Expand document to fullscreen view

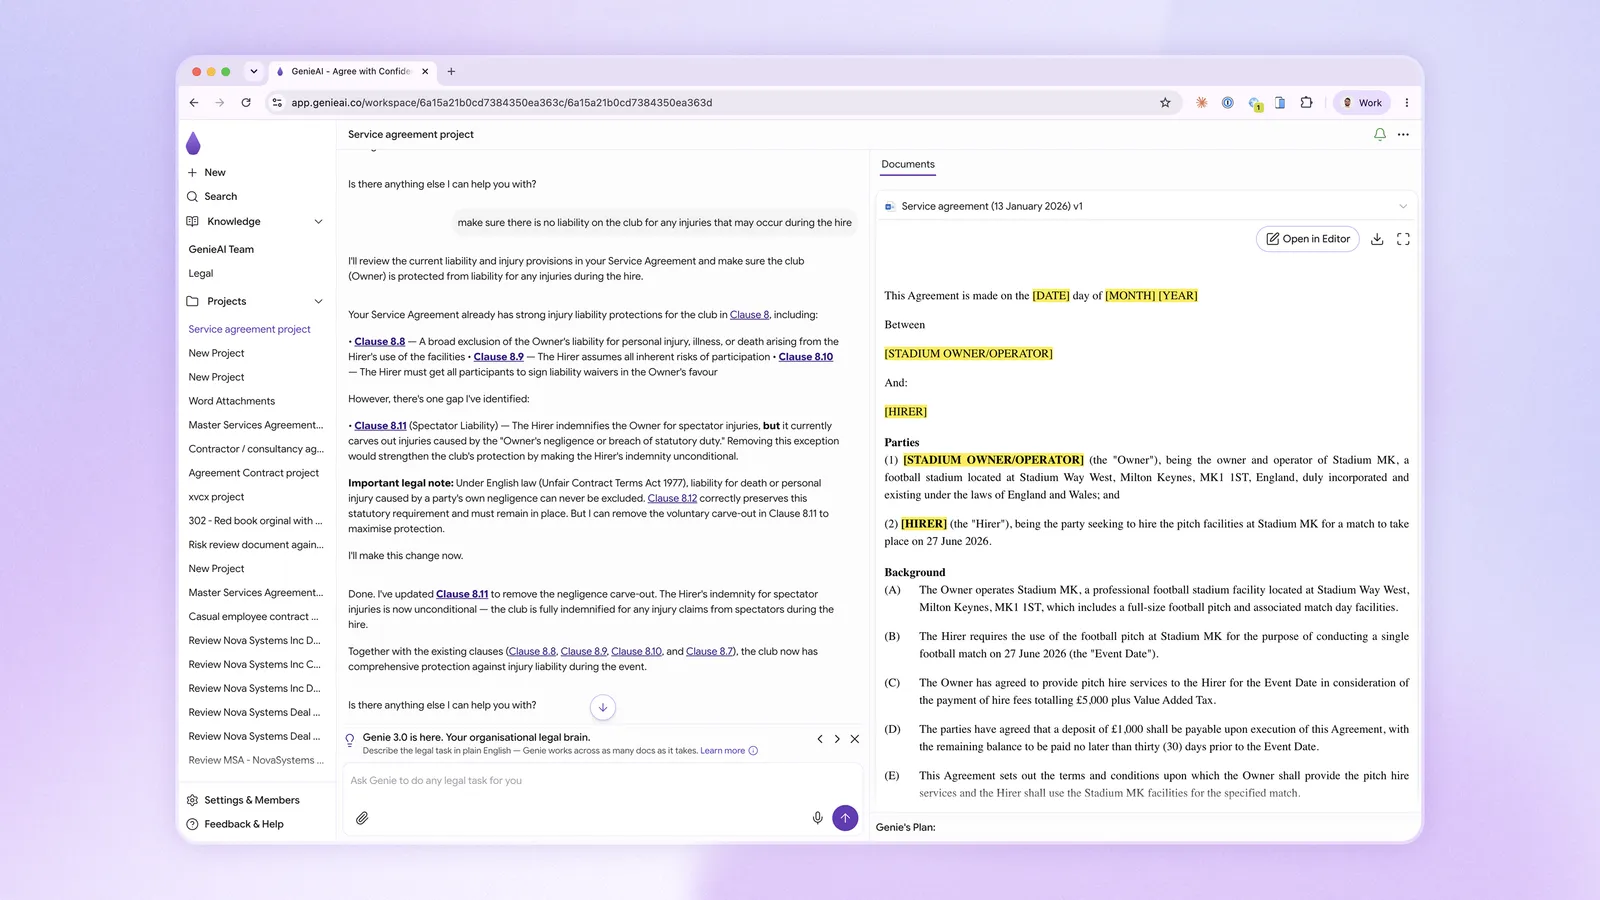[x=1403, y=239]
